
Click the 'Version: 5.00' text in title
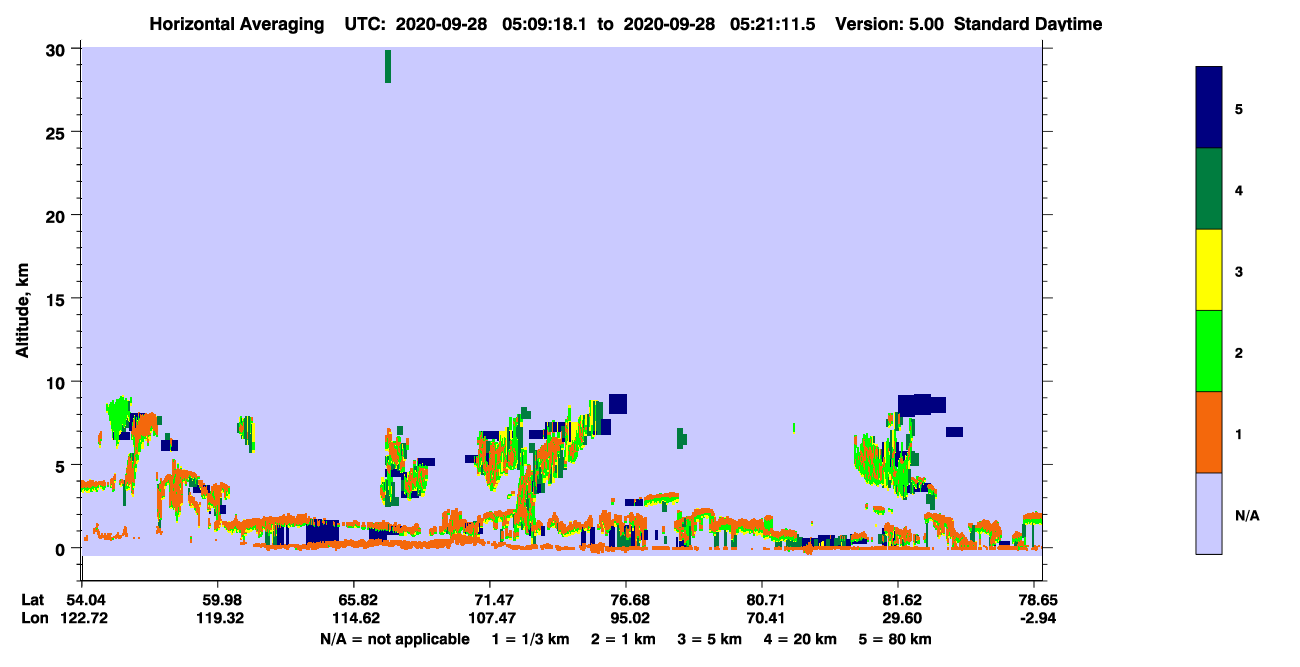tap(888, 24)
